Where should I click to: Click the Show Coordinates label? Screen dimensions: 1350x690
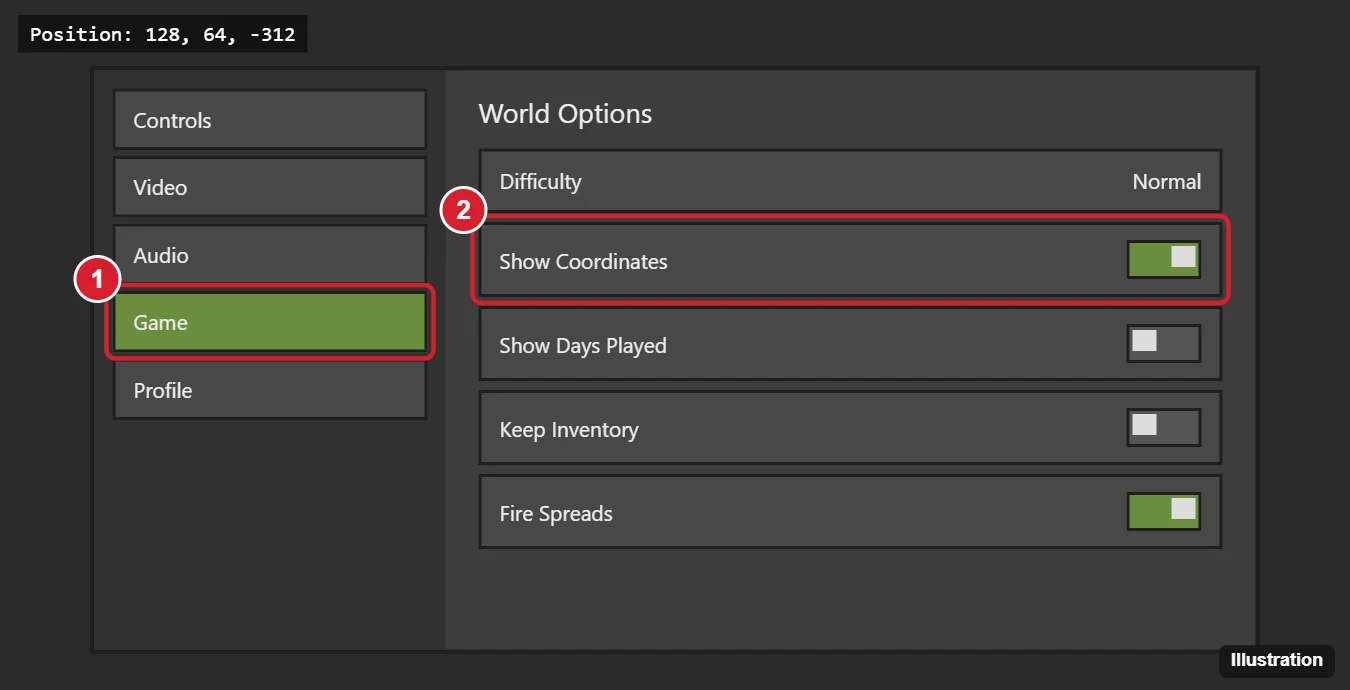coord(583,262)
